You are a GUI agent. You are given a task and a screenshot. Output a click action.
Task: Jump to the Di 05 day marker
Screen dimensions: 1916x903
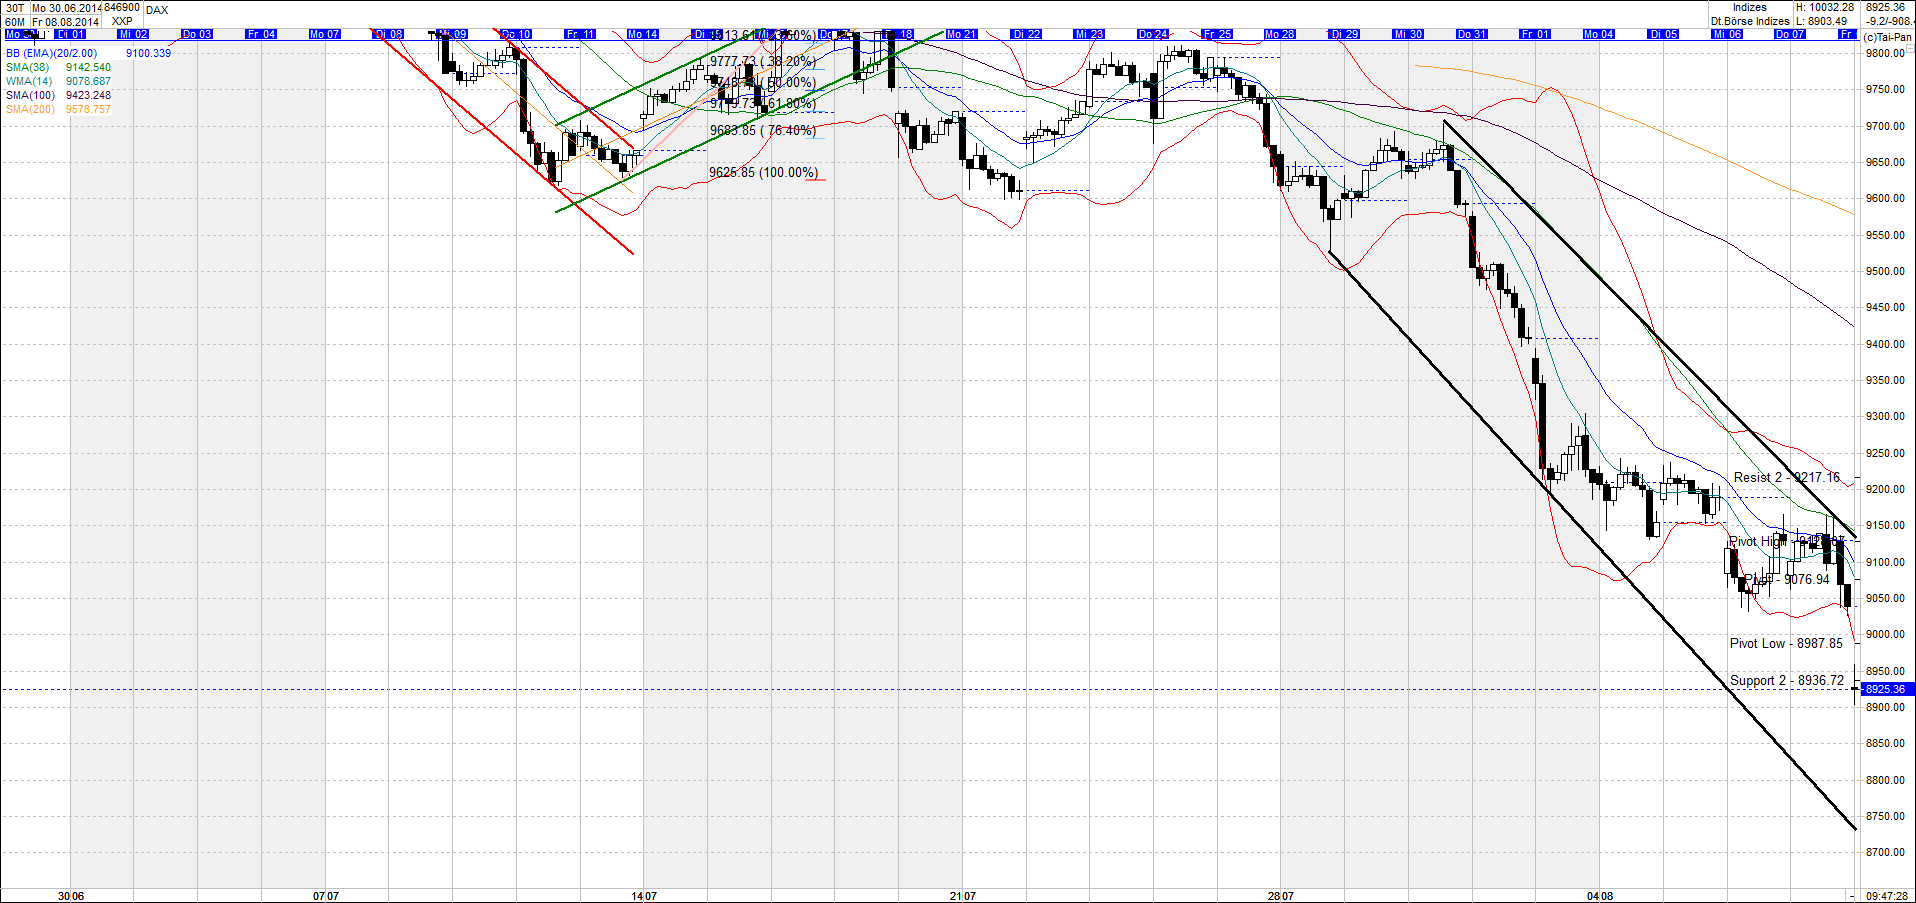point(1663,34)
